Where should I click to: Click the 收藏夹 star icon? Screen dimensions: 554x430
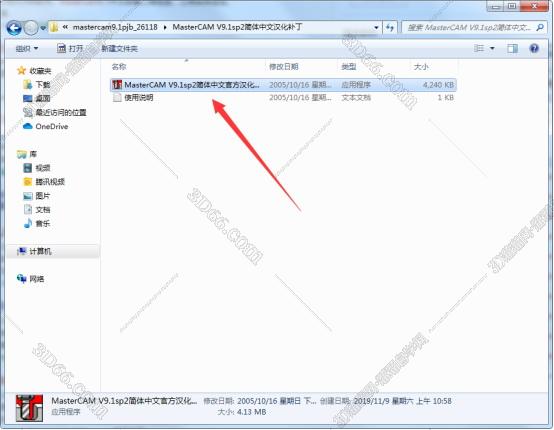click(x=21, y=71)
